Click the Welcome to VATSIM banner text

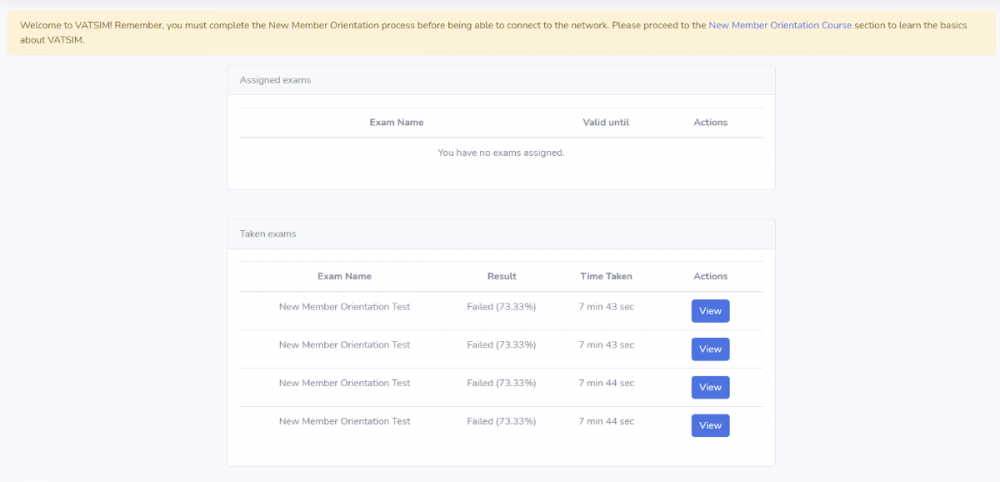coord(300,25)
